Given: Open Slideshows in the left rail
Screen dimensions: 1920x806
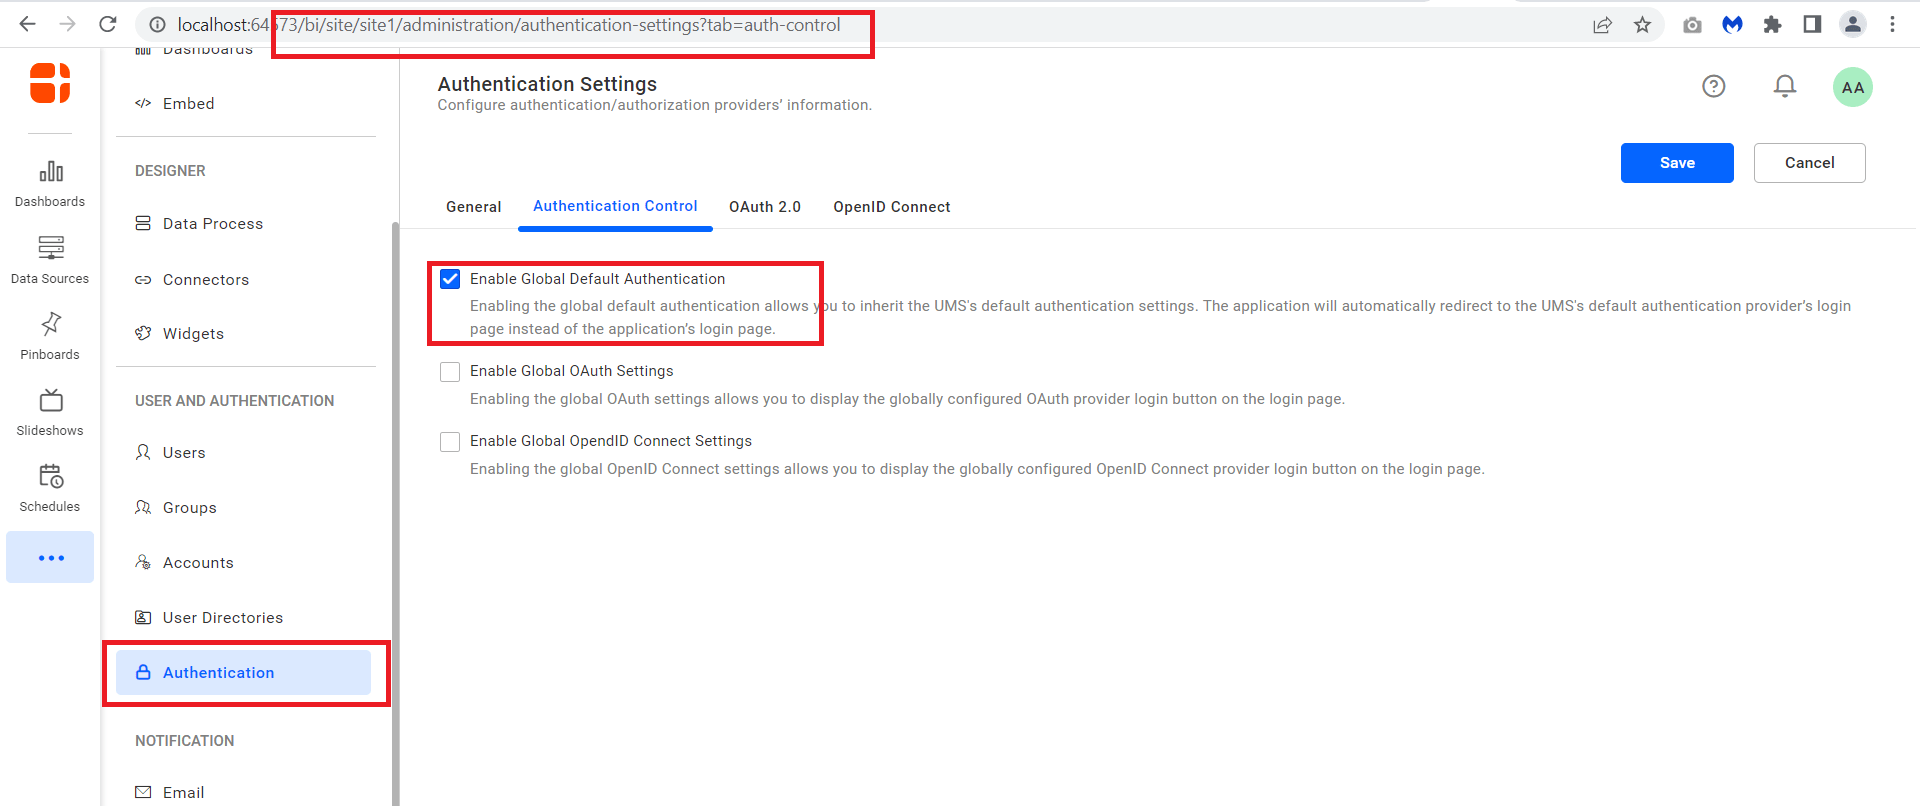Looking at the screenshot, I should coord(50,412).
